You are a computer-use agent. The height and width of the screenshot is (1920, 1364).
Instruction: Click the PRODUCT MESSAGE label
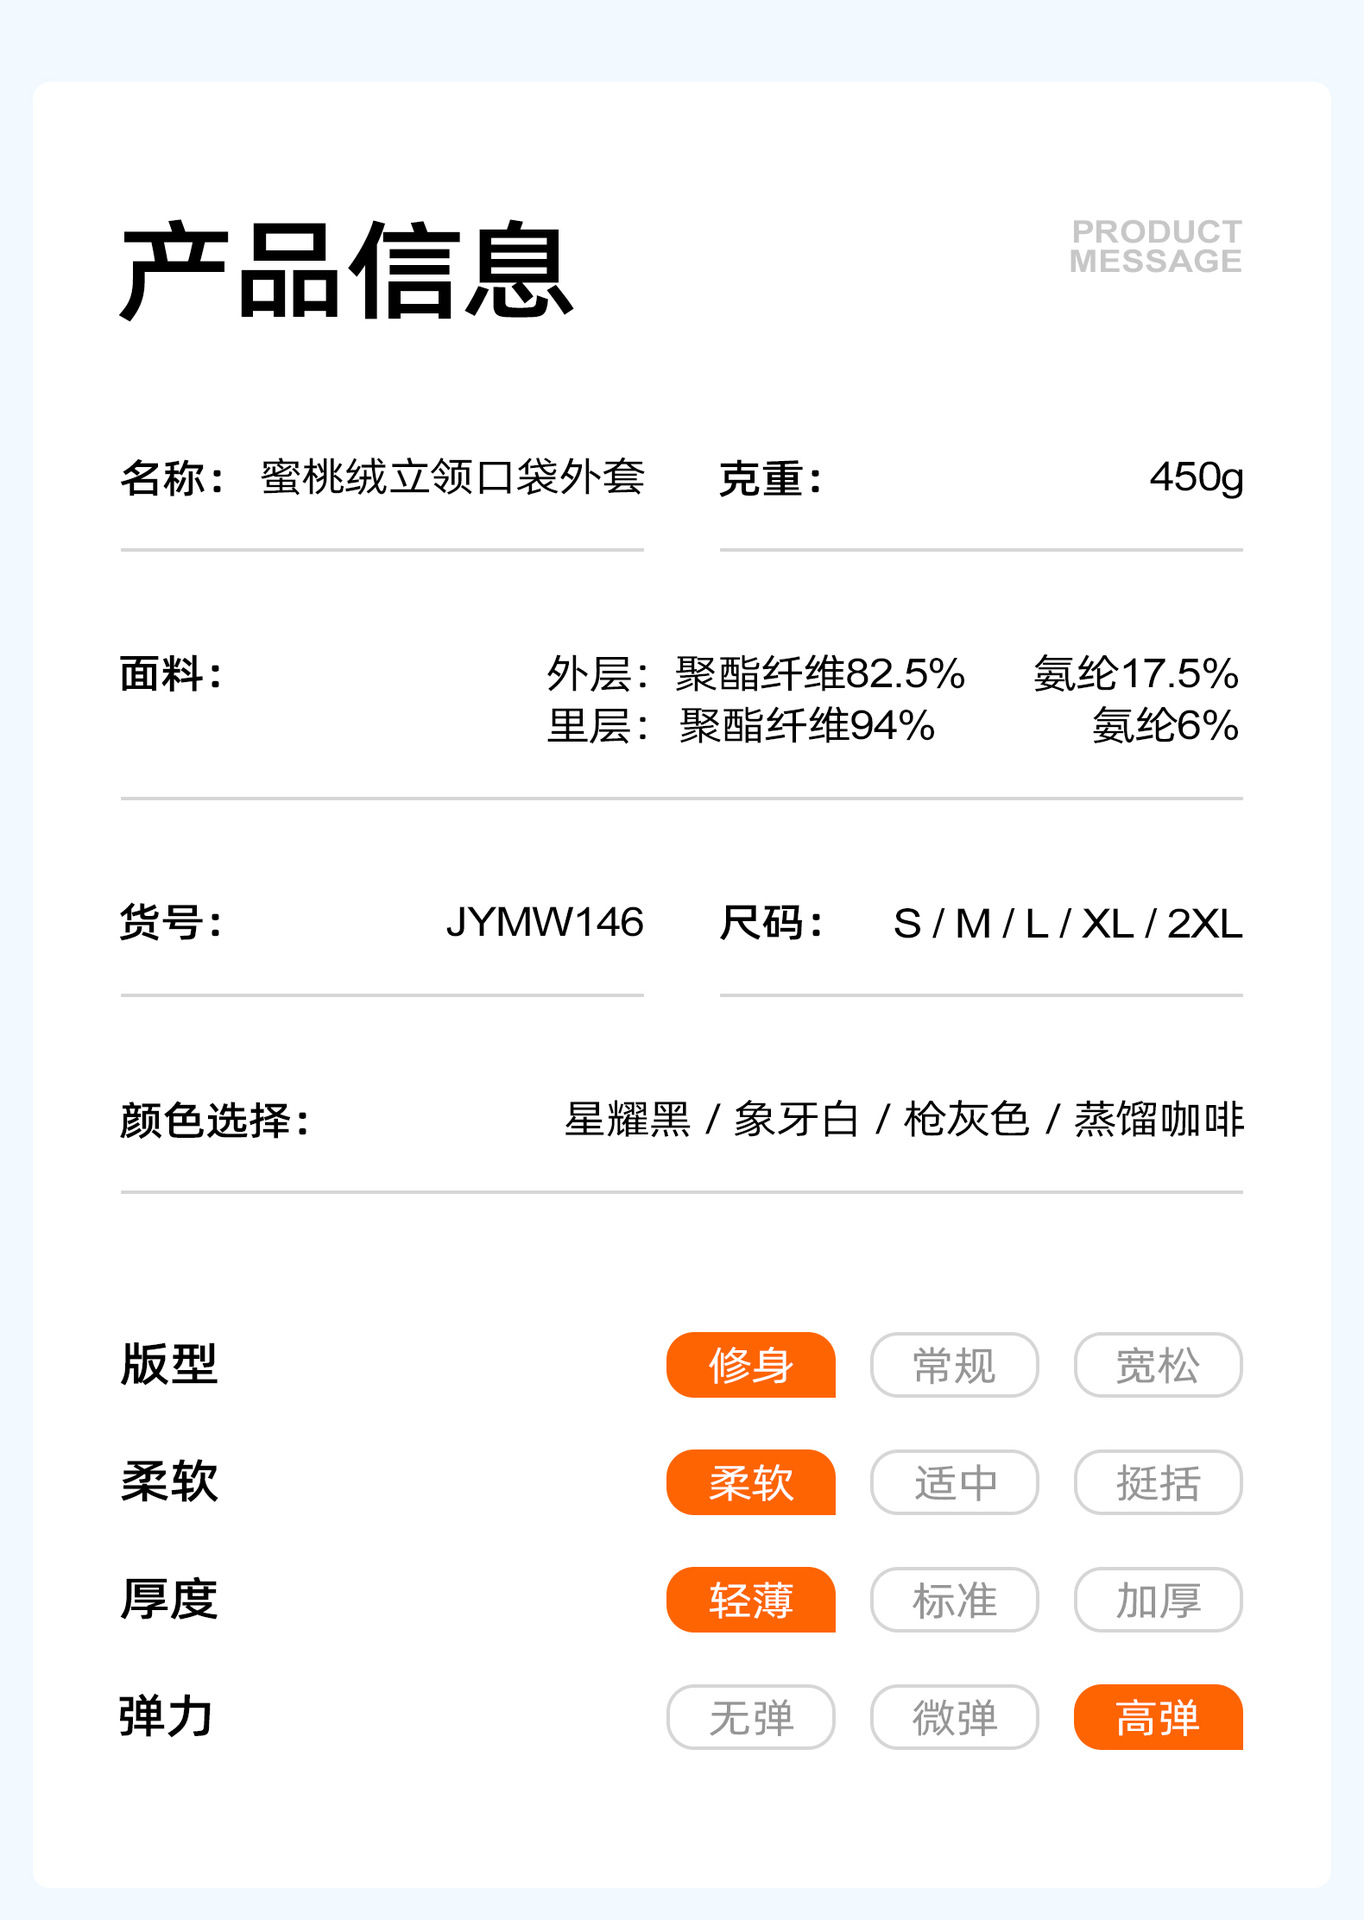[1156, 246]
